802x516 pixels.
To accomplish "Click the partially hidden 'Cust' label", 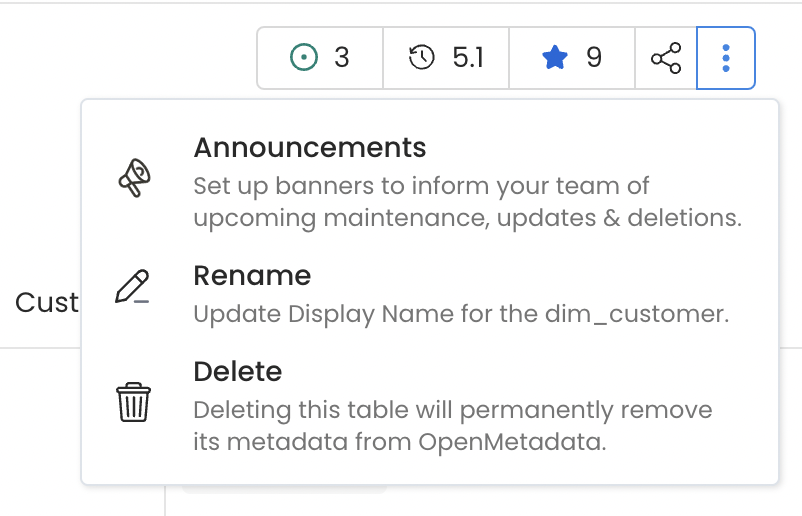I will click(47, 302).
